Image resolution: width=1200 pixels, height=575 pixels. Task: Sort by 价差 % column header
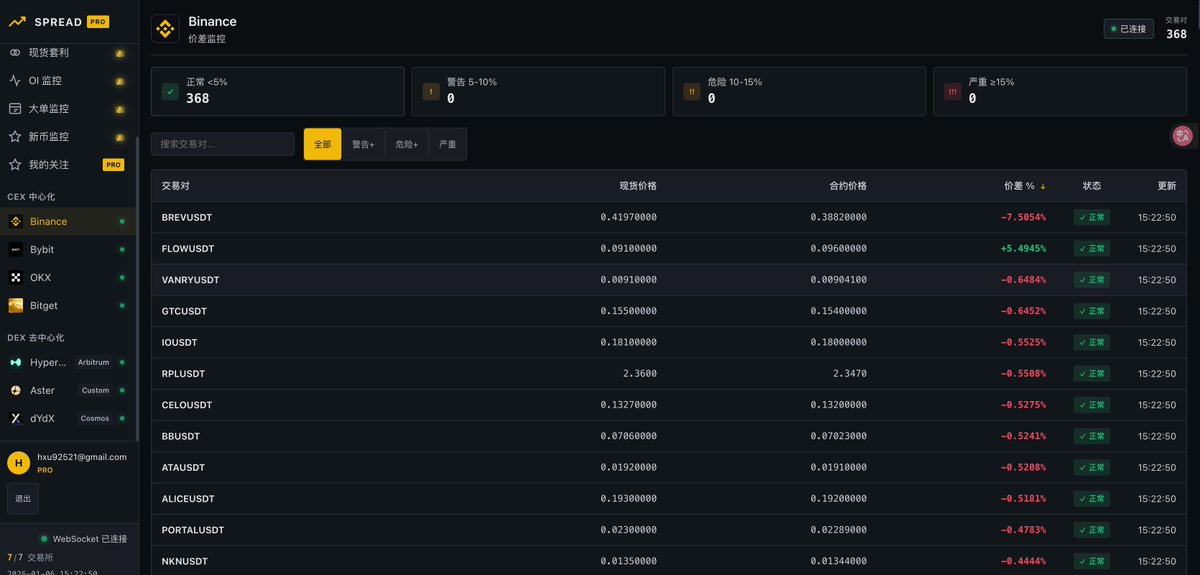(x=1025, y=186)
